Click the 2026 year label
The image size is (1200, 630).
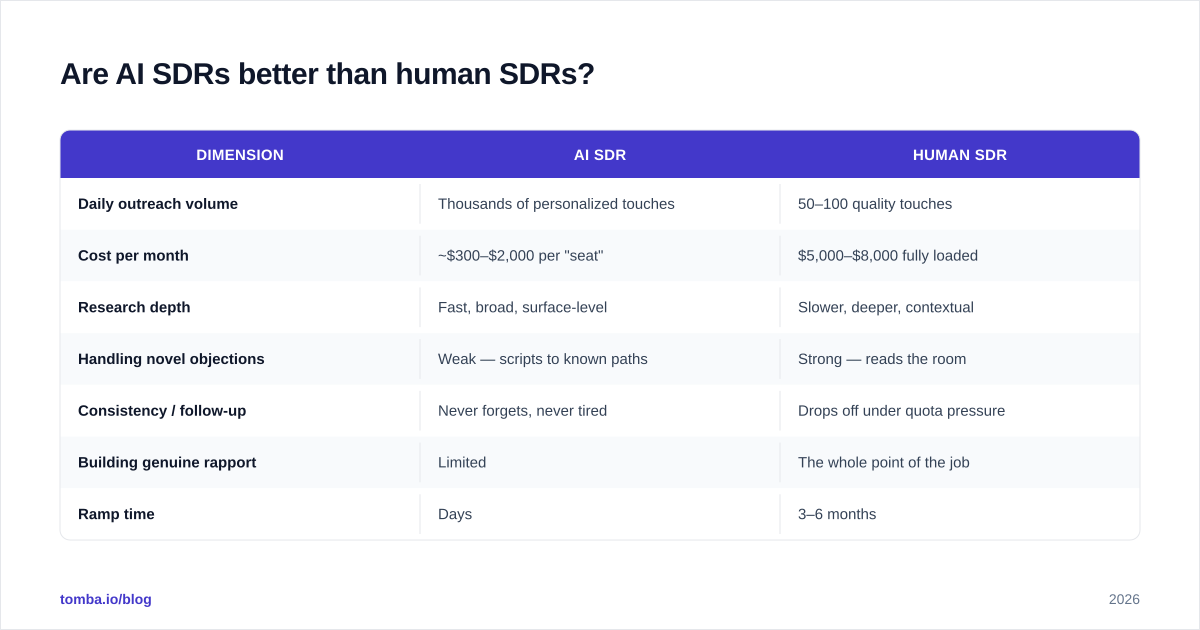1124,599
